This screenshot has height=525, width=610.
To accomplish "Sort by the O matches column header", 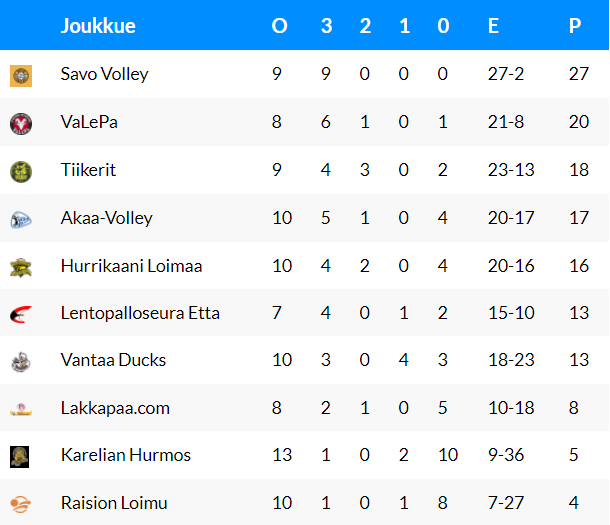I will pyautogui.click(x=279, y=26).
